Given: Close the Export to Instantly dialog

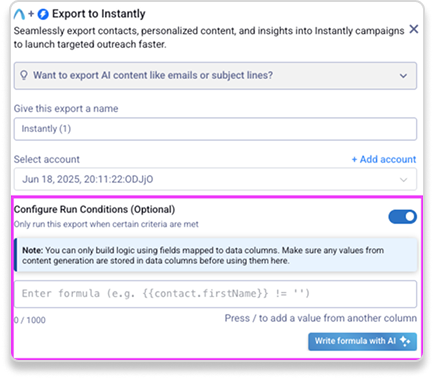Looking at the screenshot, I should [414, 29].
